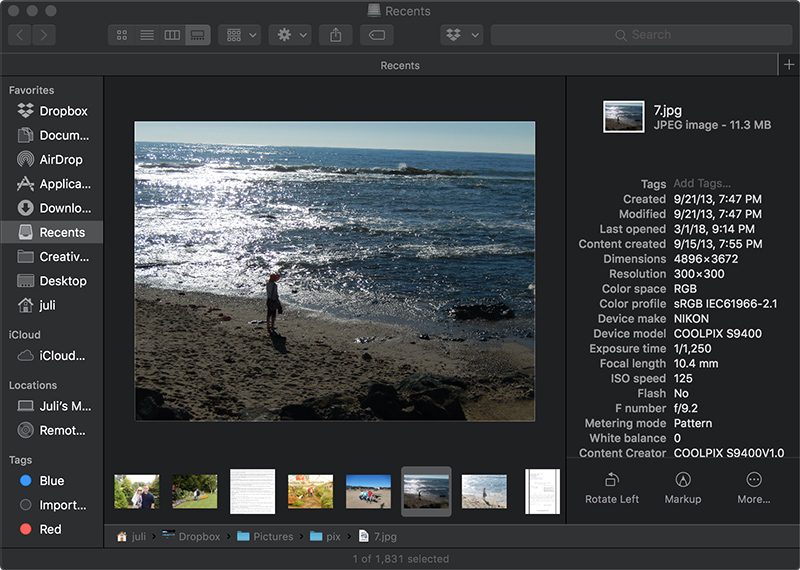This screenshot has height=570, width=800.
Task: Click the Share toolbar button
Action: point(334,35)
